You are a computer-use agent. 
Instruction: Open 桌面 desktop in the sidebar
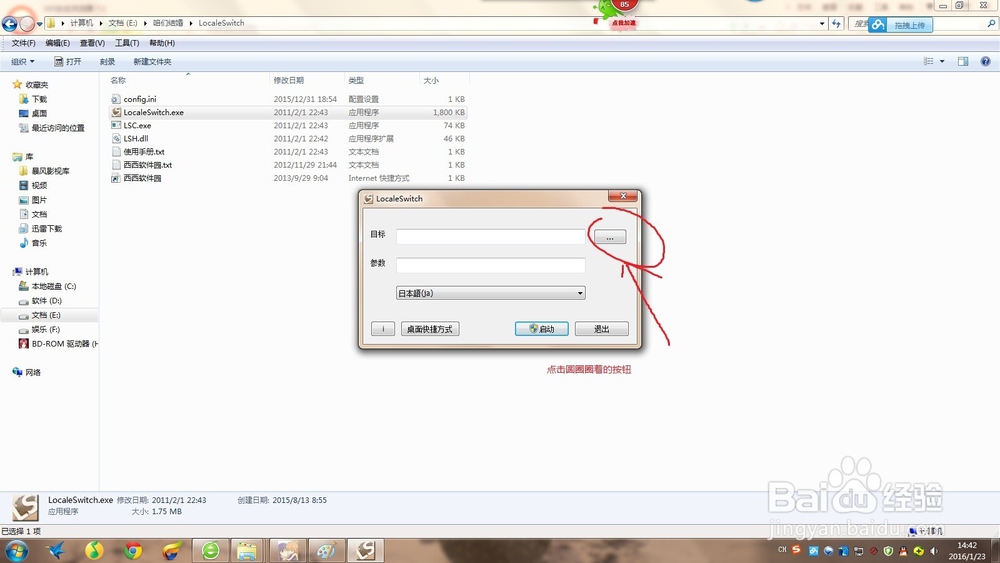pyautogui.click(x=39, y=113)
